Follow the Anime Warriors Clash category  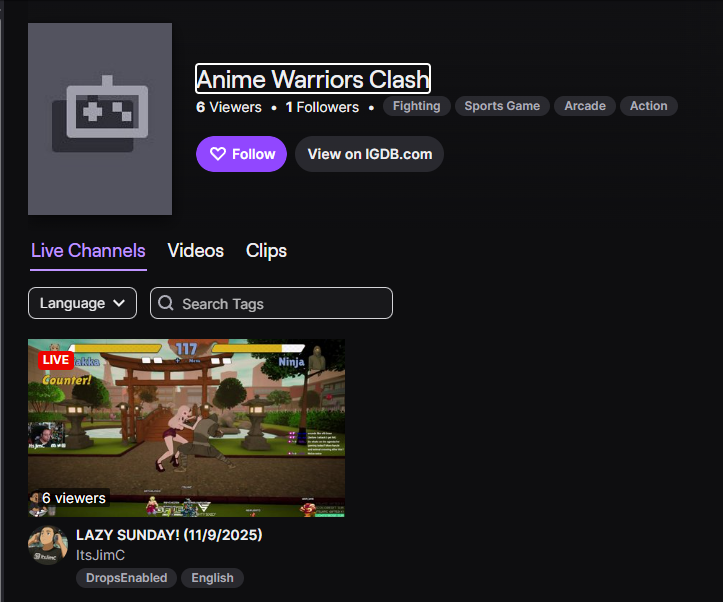click(241, 154)
